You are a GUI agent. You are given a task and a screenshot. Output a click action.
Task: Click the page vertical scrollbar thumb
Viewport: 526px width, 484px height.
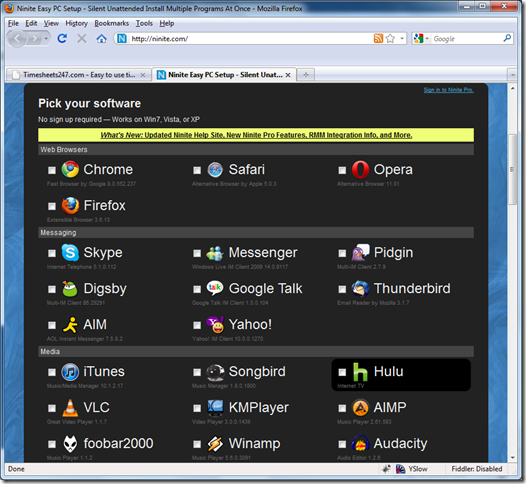click(512, 169)
